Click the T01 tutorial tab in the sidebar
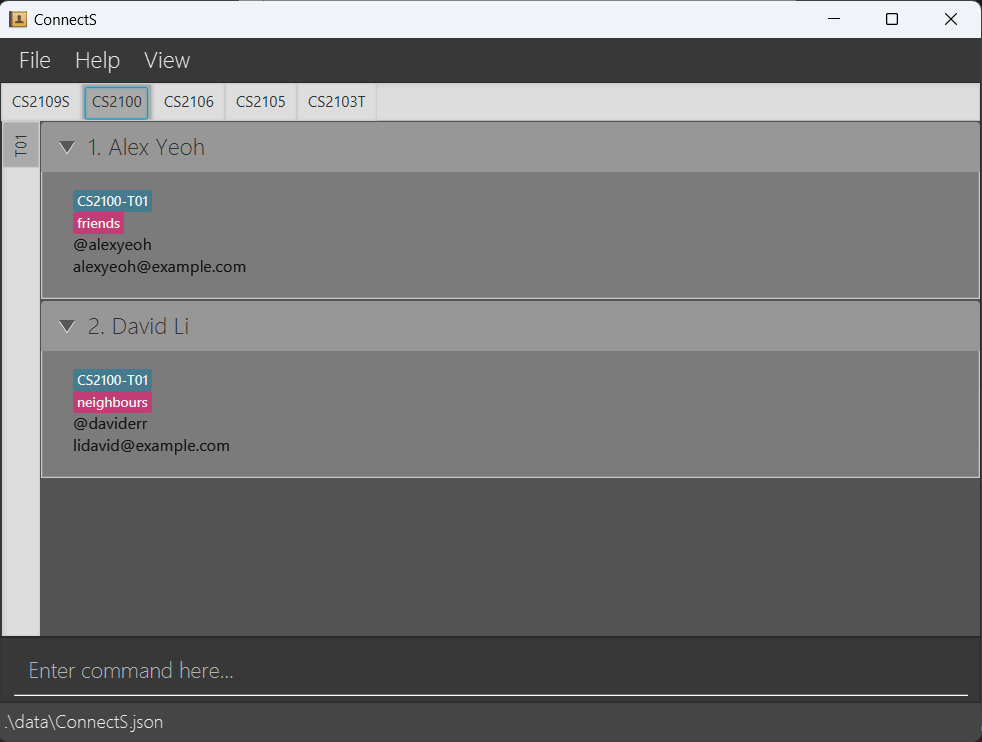This screenshot has width=982, height=742. [x=20, y=145]
